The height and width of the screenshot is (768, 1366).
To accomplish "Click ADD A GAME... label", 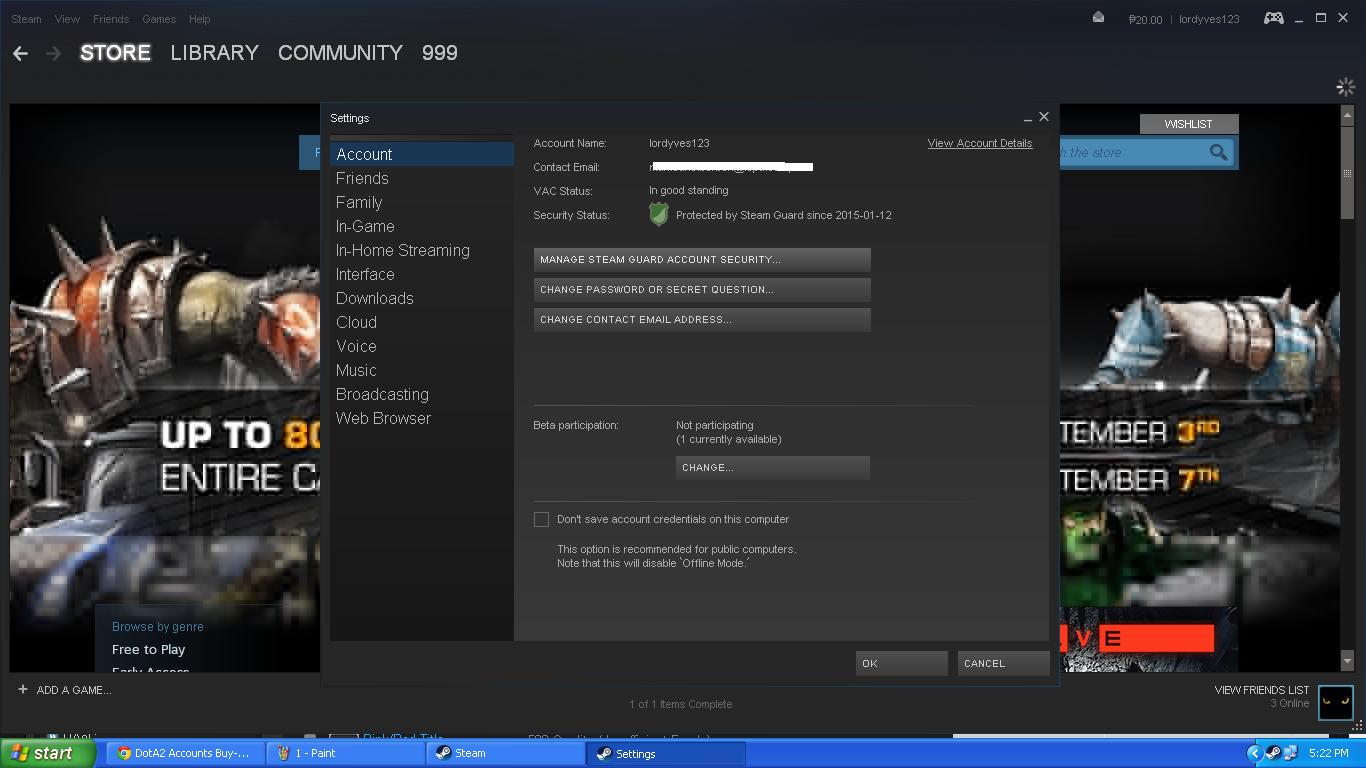I will [x=74, y=690].
